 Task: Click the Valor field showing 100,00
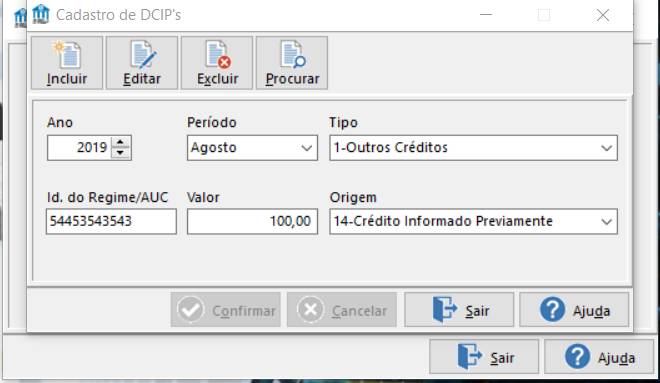[x=252, y=221]
